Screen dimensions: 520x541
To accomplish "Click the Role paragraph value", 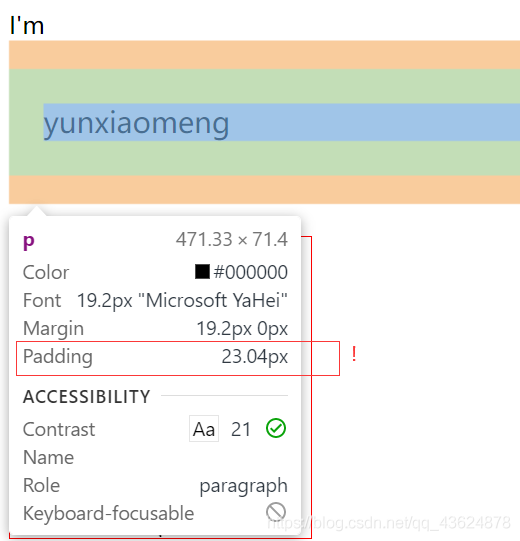I will click(244, 486).
